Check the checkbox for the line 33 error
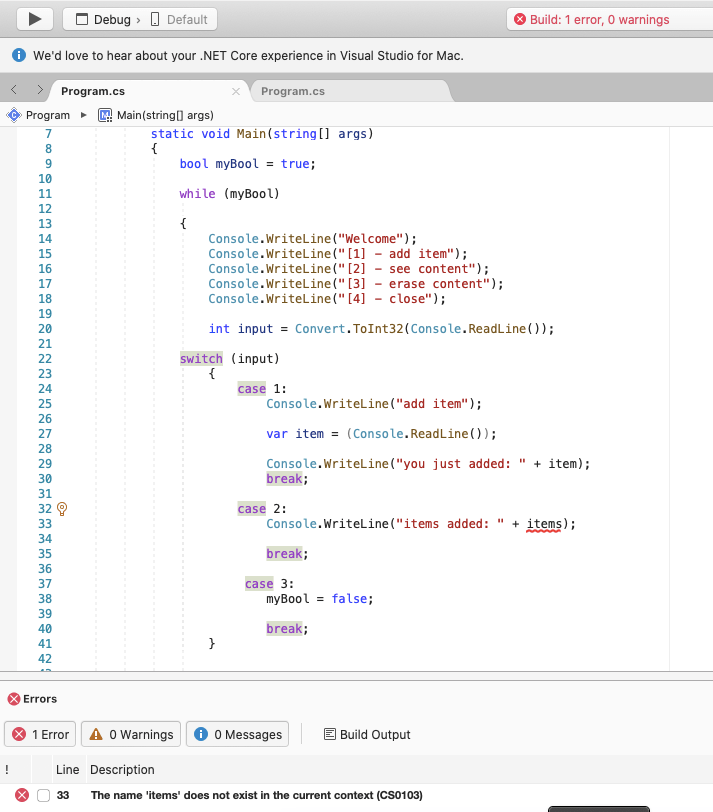Viewport: 713px width, 812px height. [43, 795]
